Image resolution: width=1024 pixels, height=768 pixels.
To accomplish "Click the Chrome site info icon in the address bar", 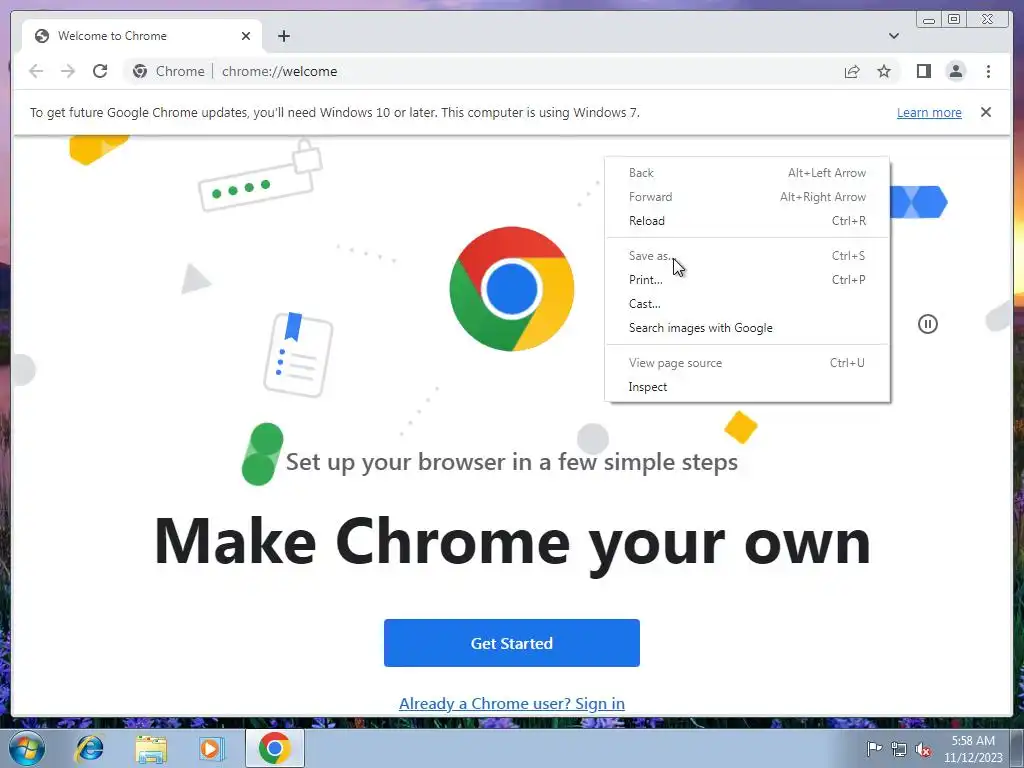I will point(140,71).
